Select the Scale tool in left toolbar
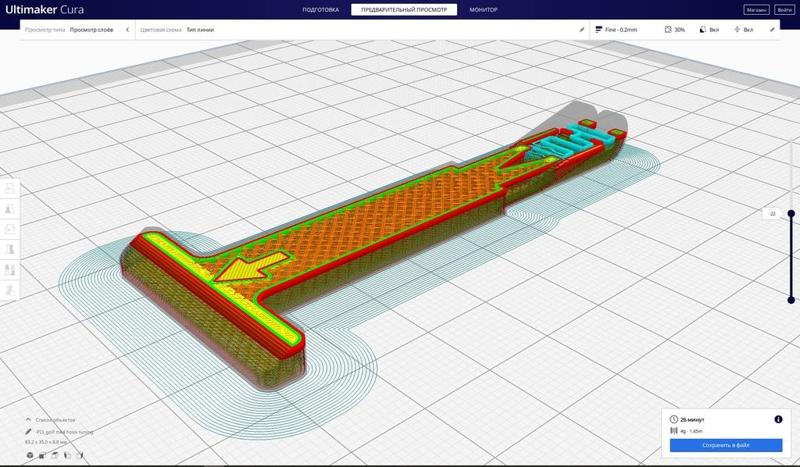The width and height of the screenshot is (800, 467). click(x=10, y=209)
